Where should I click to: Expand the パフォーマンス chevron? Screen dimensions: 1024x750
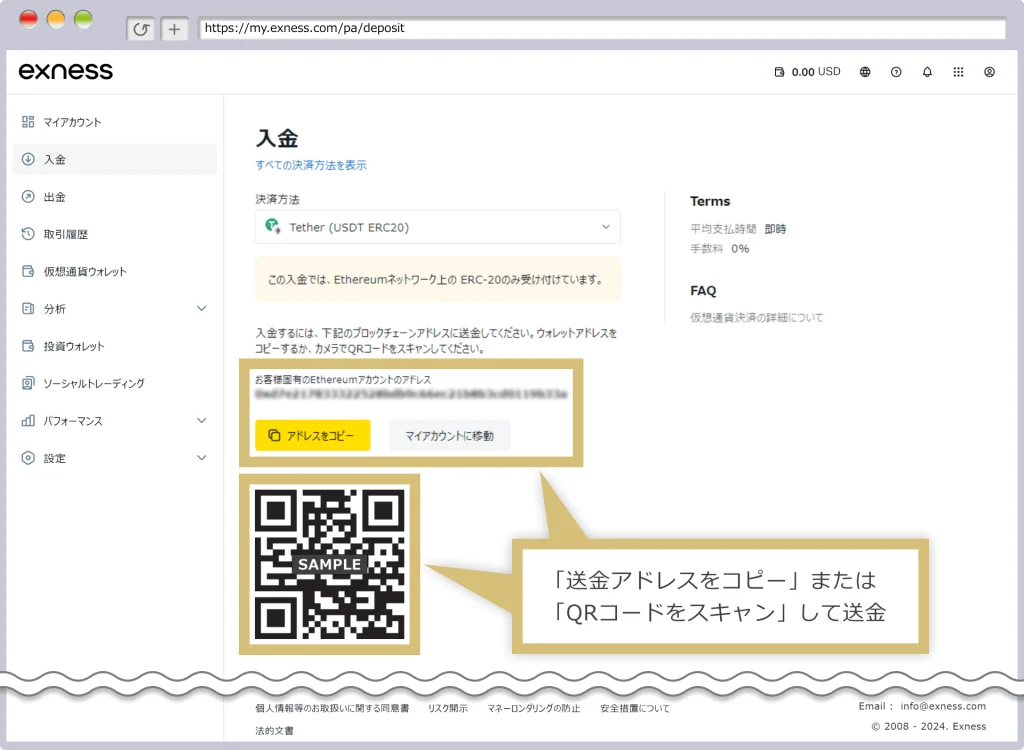[x=202, y=421]
